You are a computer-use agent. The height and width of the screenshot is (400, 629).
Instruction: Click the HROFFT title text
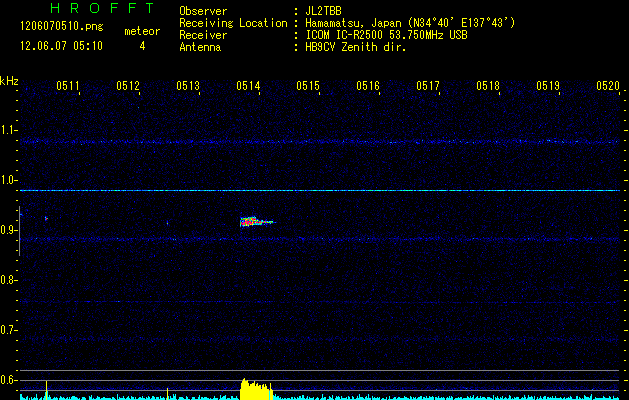tap(86, 10)
